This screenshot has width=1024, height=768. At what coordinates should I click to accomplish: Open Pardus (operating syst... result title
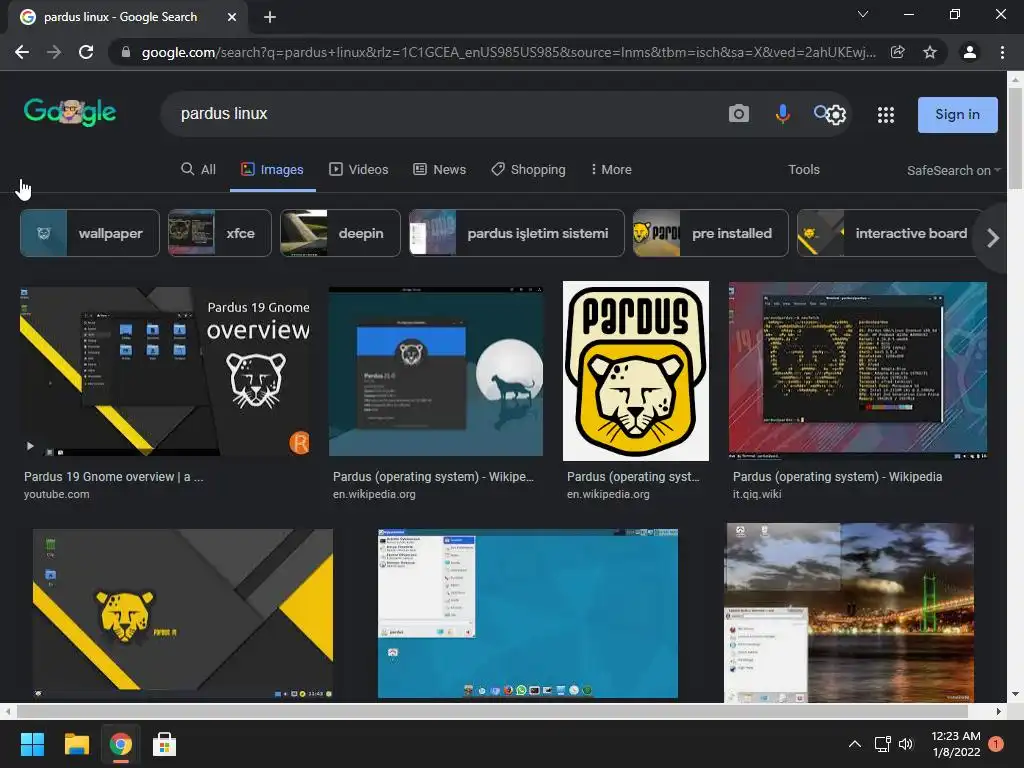click(633, 477)
